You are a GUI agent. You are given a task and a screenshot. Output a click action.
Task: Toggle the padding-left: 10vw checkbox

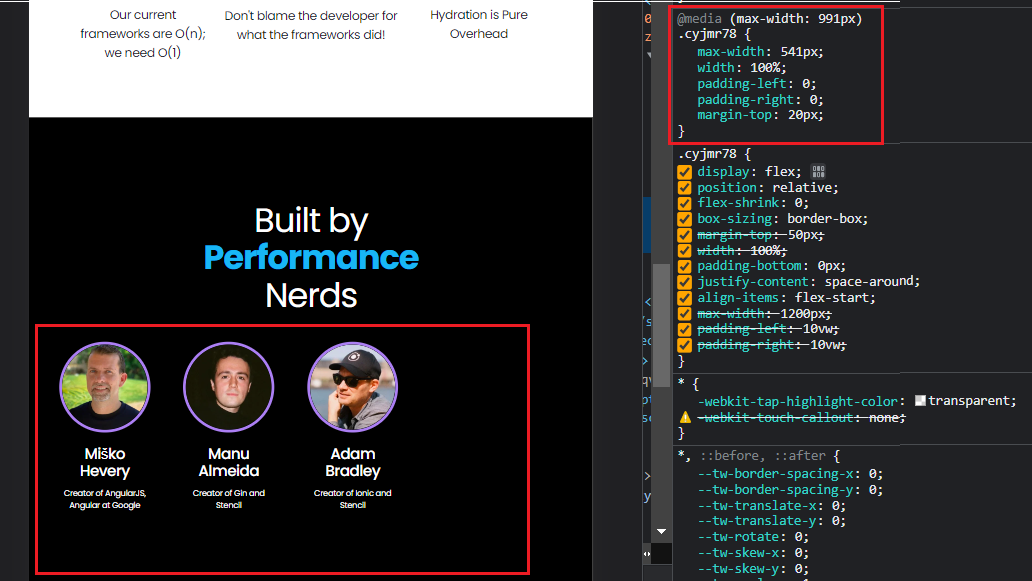coord(684,329)
